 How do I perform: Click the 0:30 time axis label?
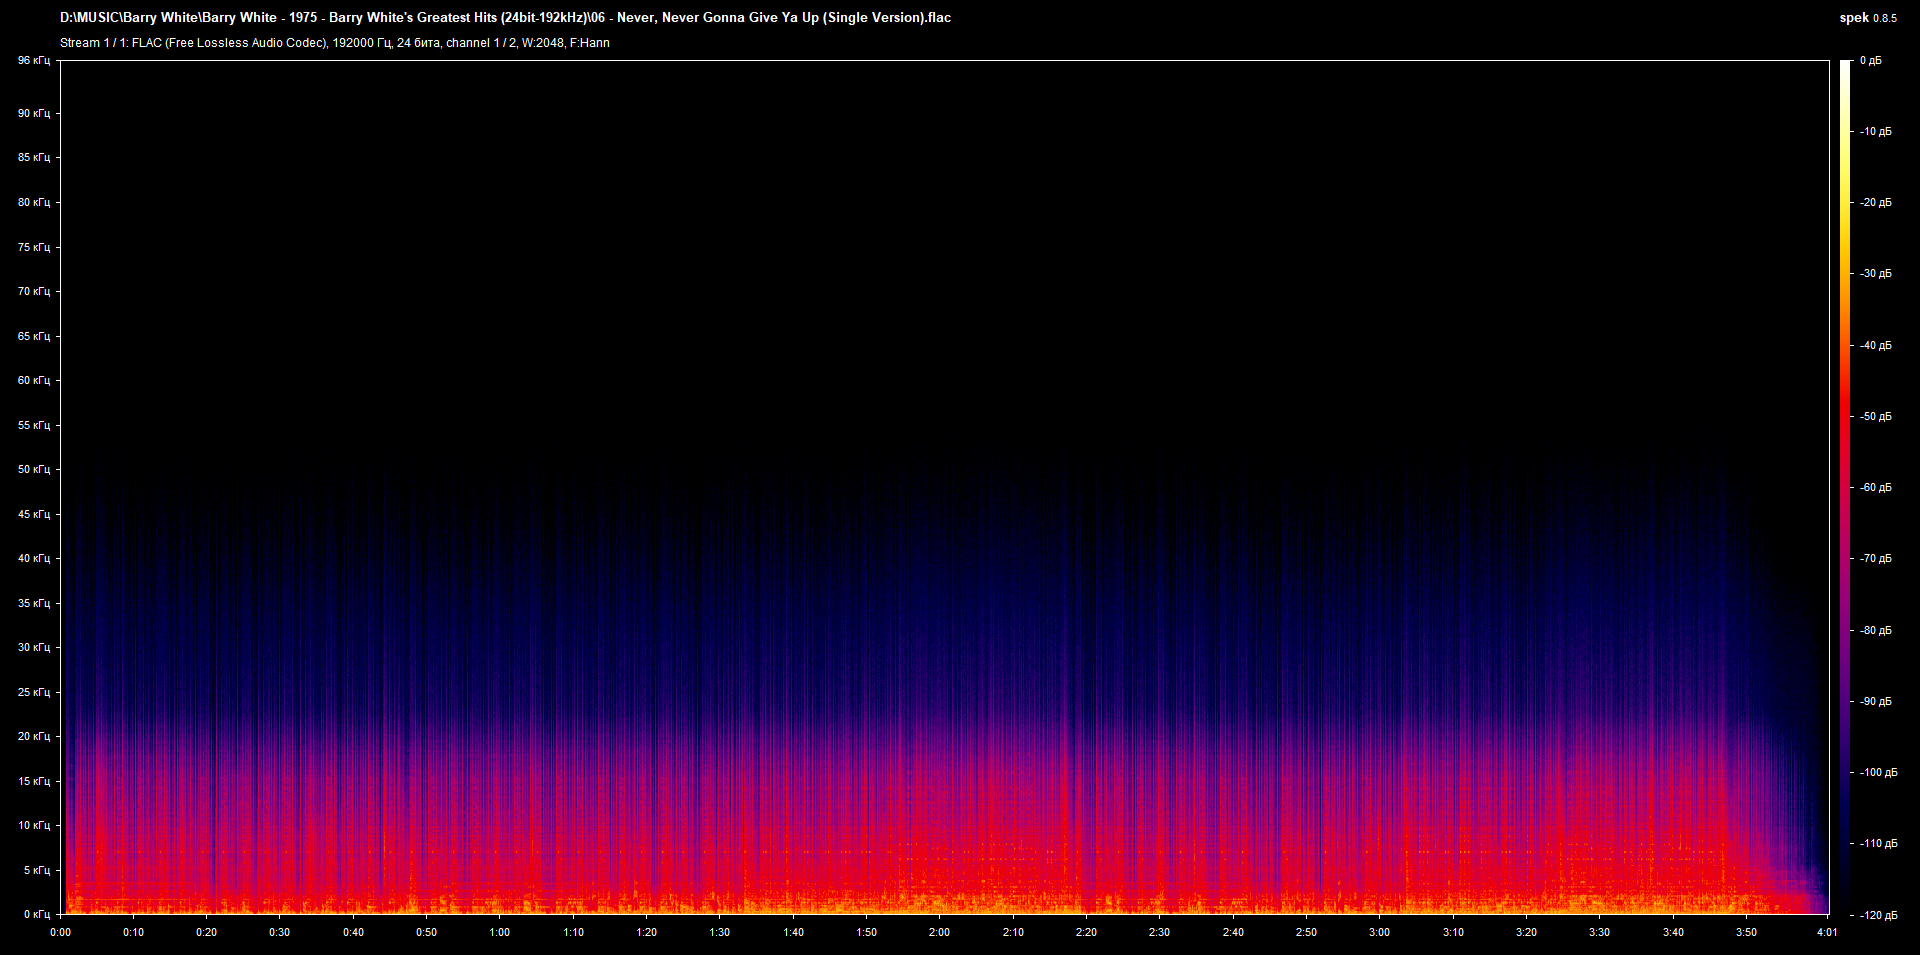coord(280,932)
